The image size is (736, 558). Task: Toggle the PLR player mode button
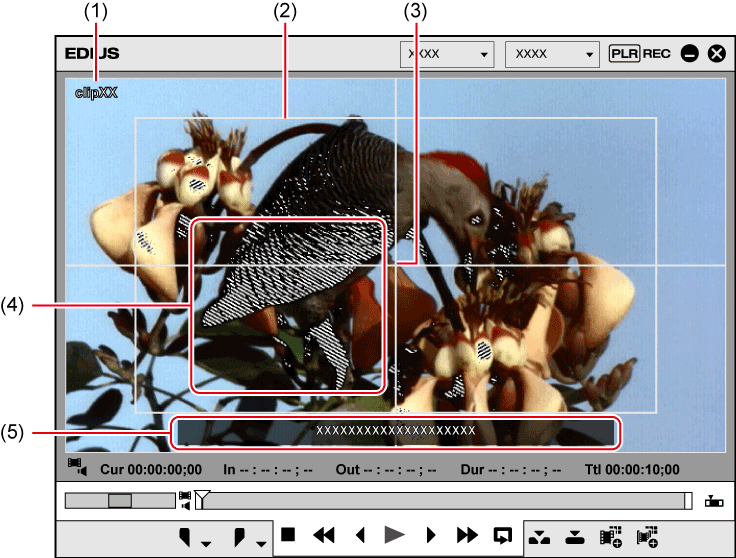pos(624,53)
